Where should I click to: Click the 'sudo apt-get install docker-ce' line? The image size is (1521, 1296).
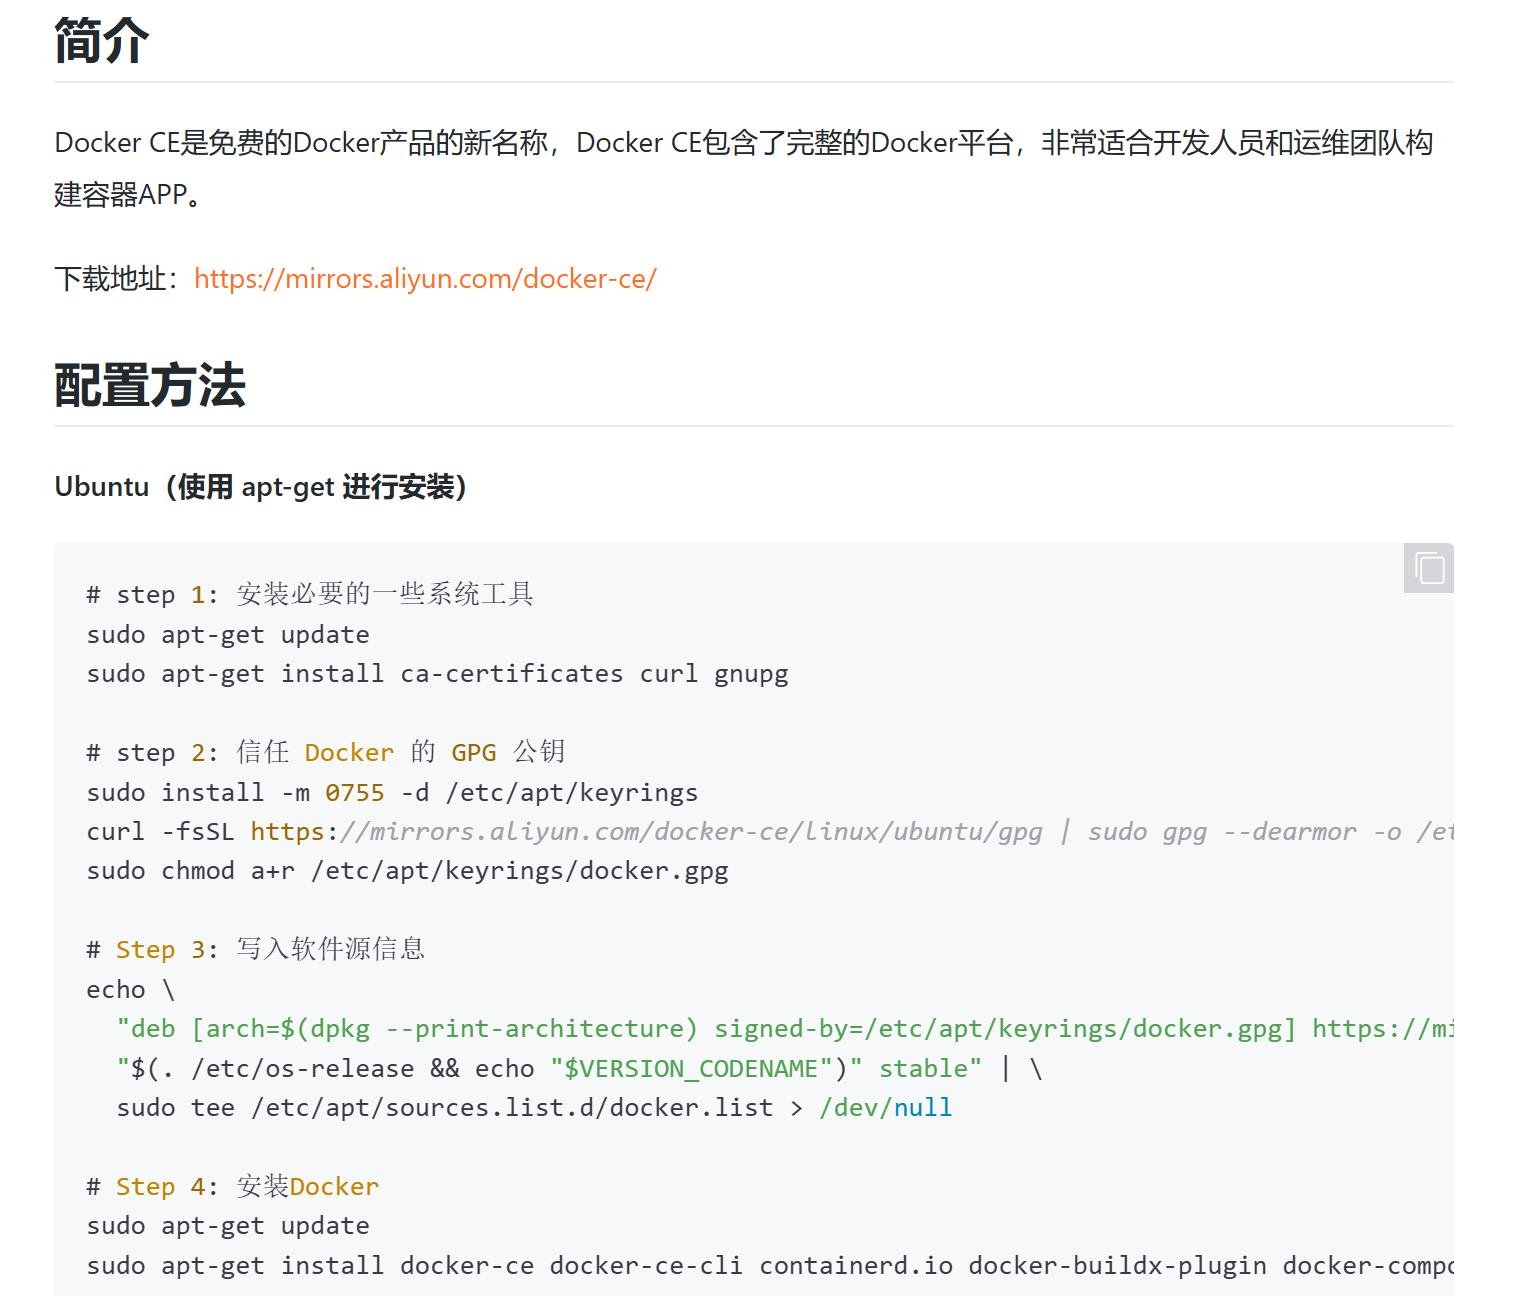click(x=769, y=1266)
